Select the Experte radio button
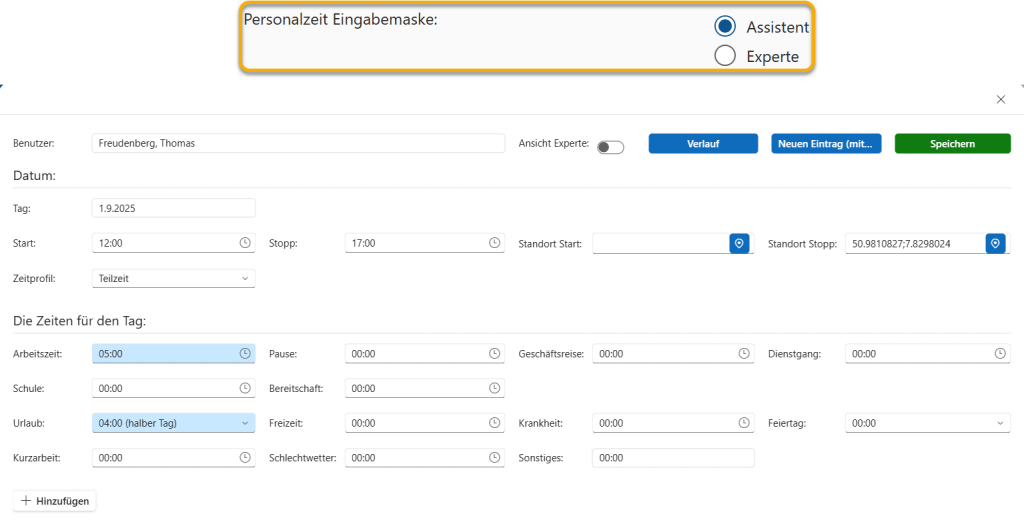Image resolution: width=1024 pixels, height=532 pixels. 726,56
